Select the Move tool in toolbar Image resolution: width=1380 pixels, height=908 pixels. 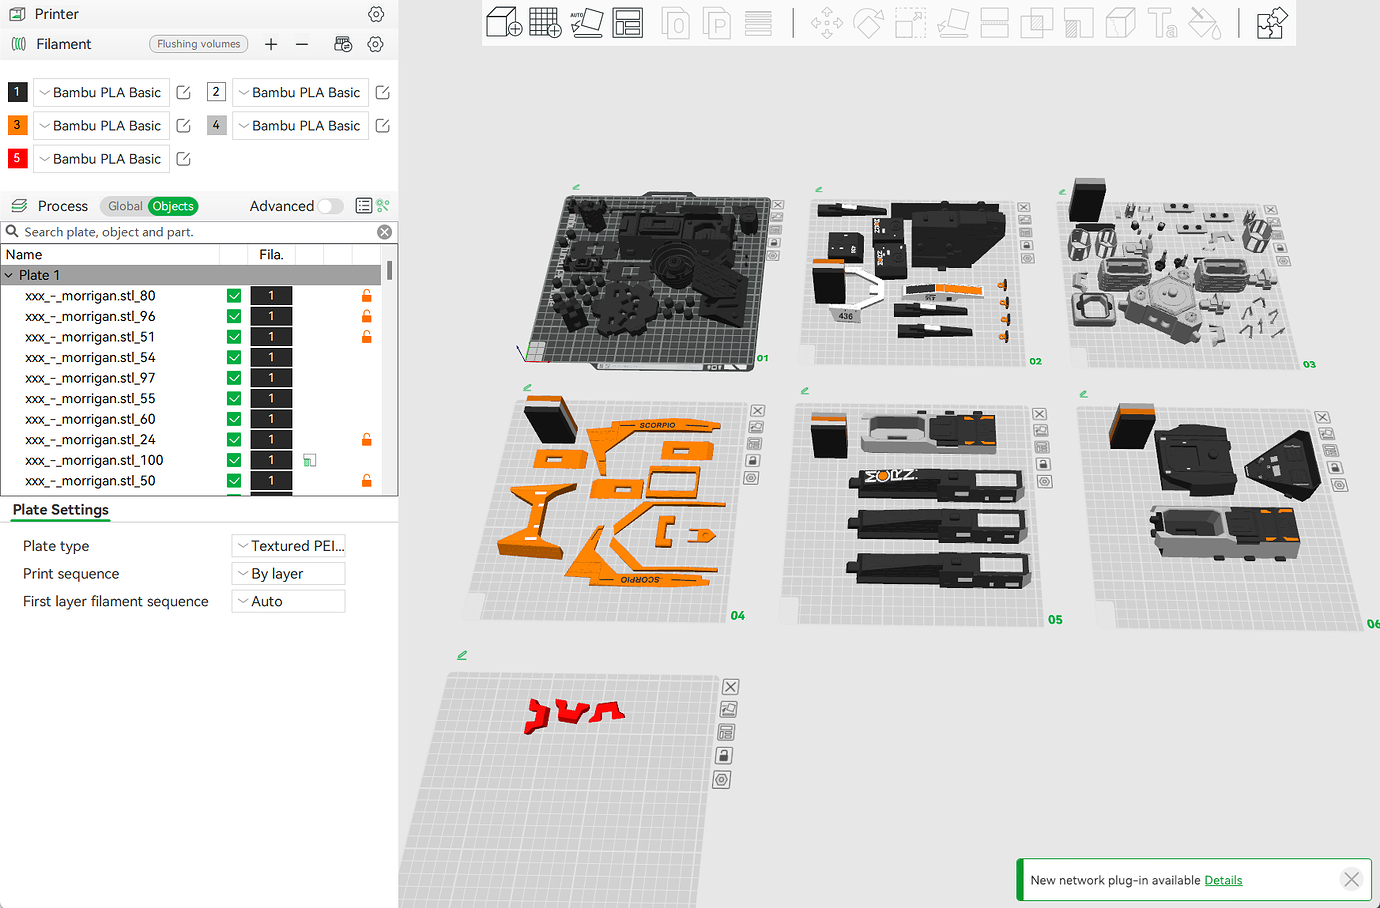[x=827, y=23]
